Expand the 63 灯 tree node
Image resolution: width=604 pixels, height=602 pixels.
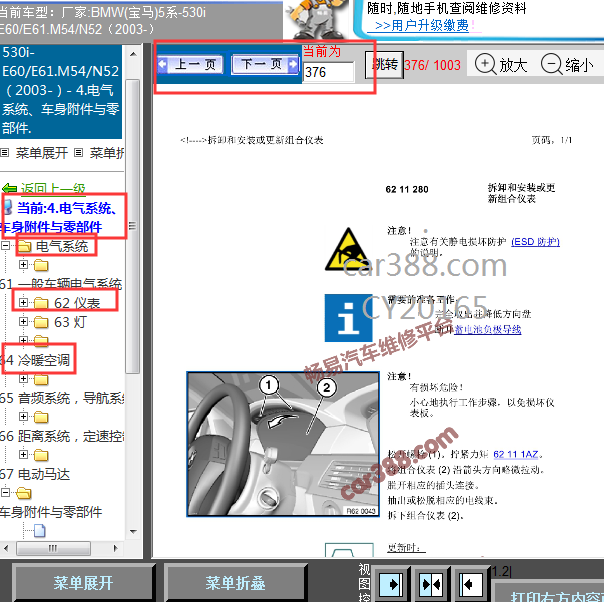tap(23, 321)
